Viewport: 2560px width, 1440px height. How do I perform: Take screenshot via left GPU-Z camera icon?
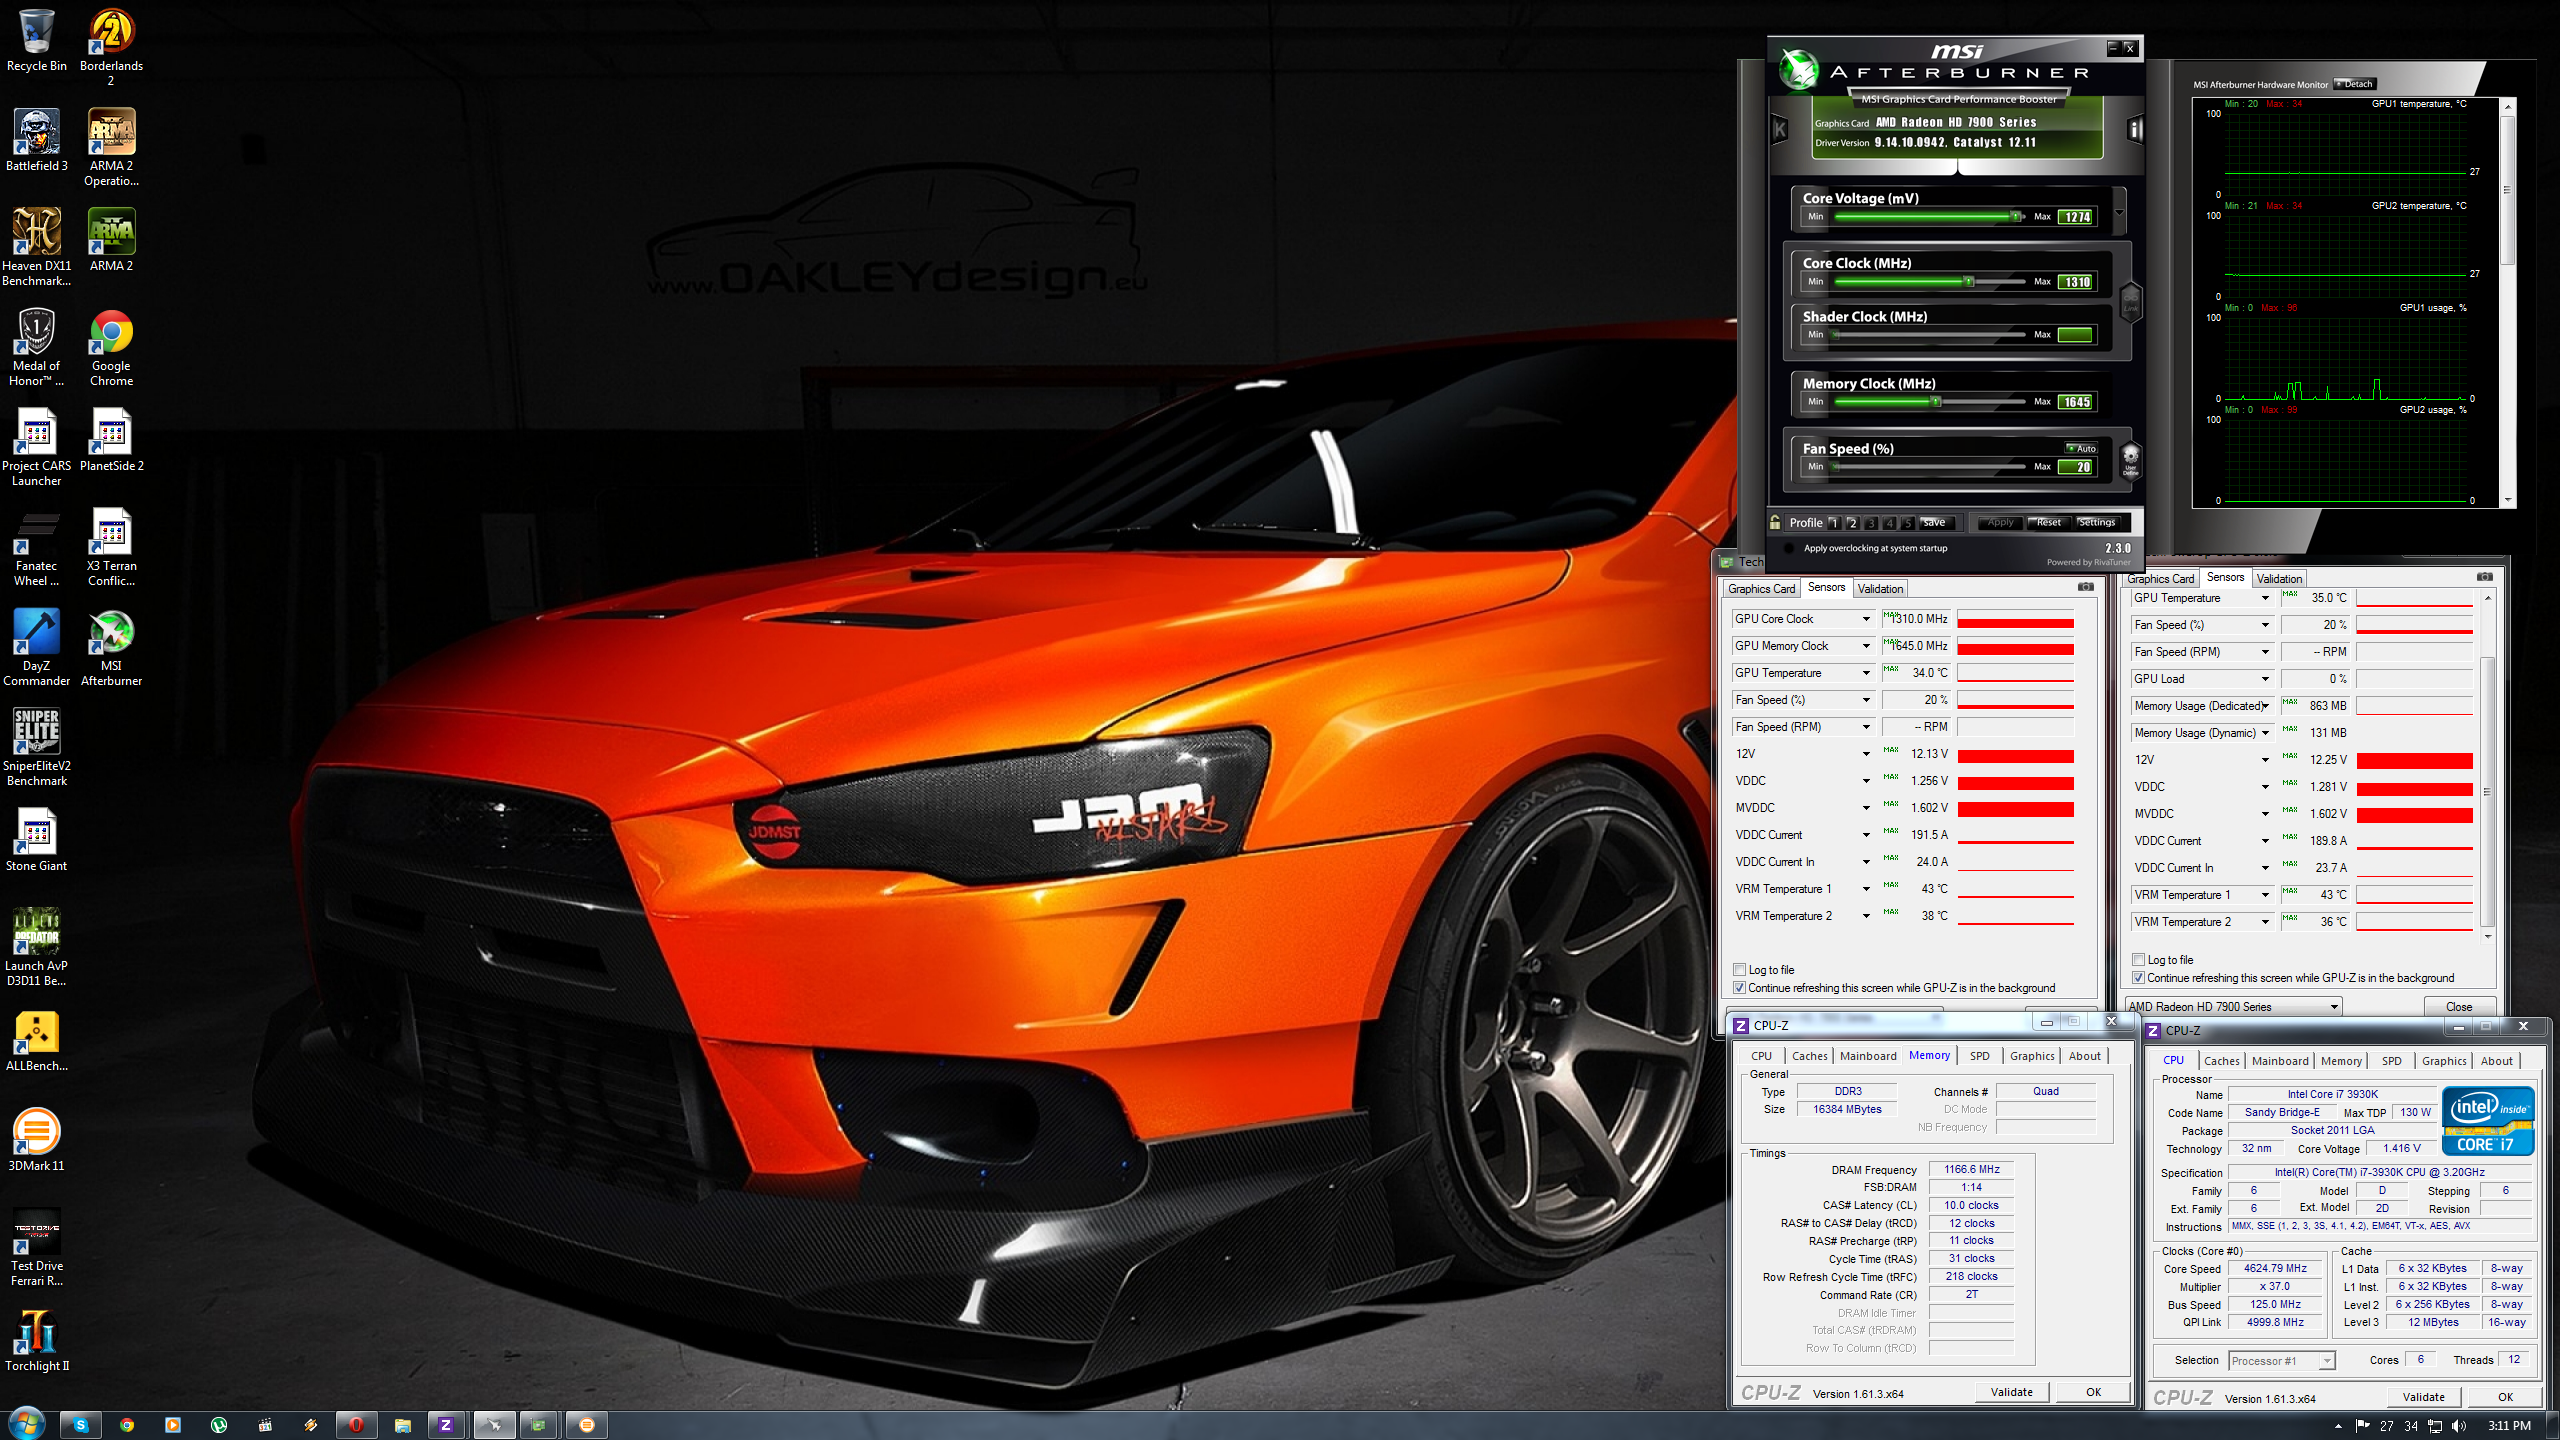coord(2085,587)
